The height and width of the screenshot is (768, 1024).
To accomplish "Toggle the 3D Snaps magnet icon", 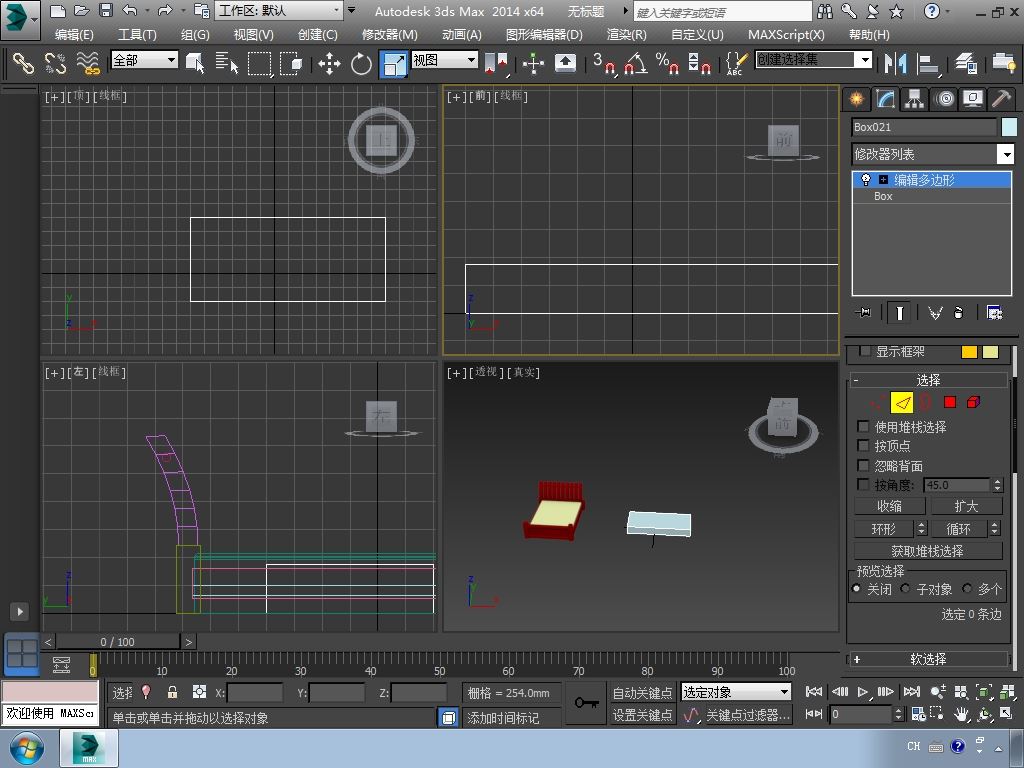I will [603, 63].
